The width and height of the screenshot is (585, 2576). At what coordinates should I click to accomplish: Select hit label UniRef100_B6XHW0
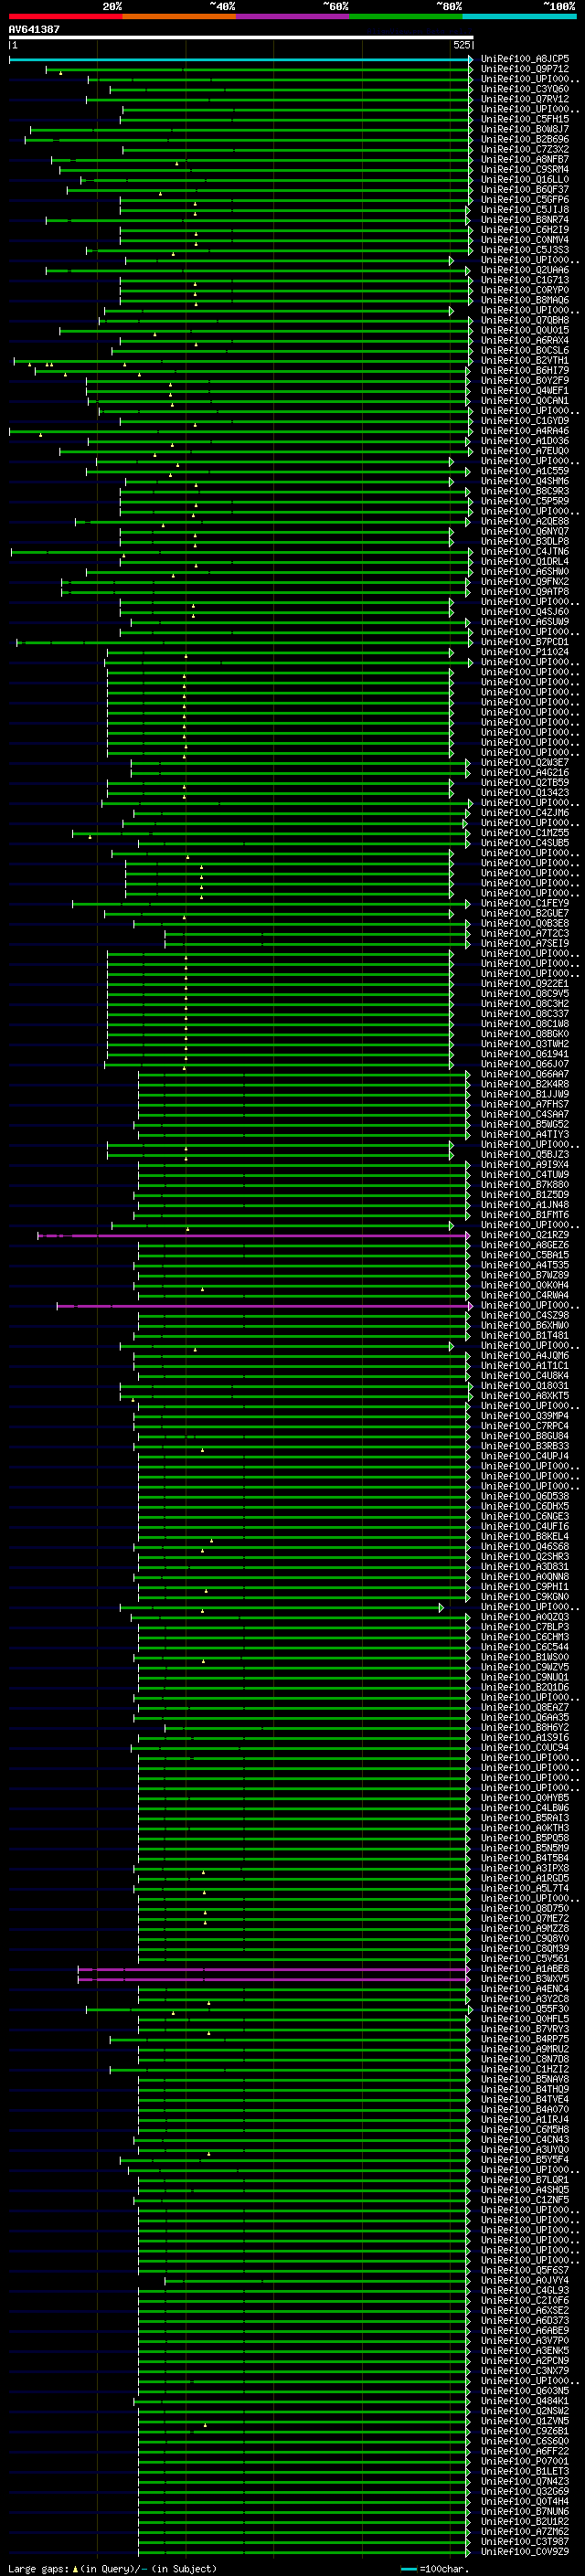tap(525, 1325)
